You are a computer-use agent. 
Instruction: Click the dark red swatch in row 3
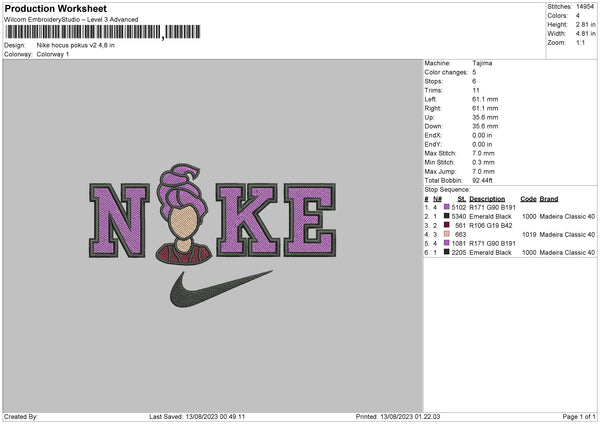(x=447, y=225)
